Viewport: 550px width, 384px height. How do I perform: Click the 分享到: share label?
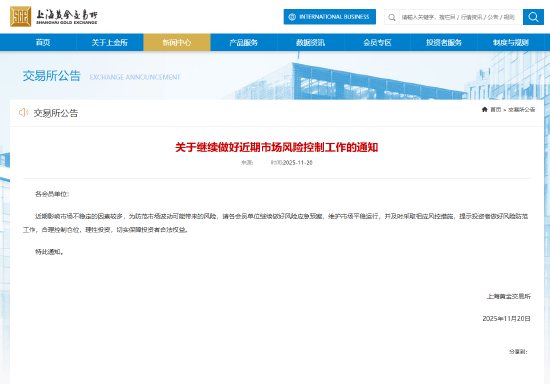(518, 352)
